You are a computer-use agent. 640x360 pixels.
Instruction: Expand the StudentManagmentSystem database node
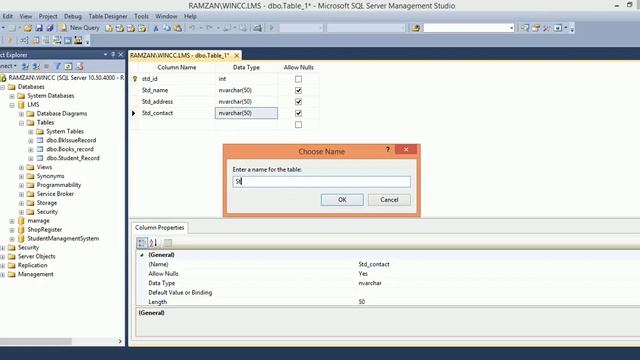(12, 239)
